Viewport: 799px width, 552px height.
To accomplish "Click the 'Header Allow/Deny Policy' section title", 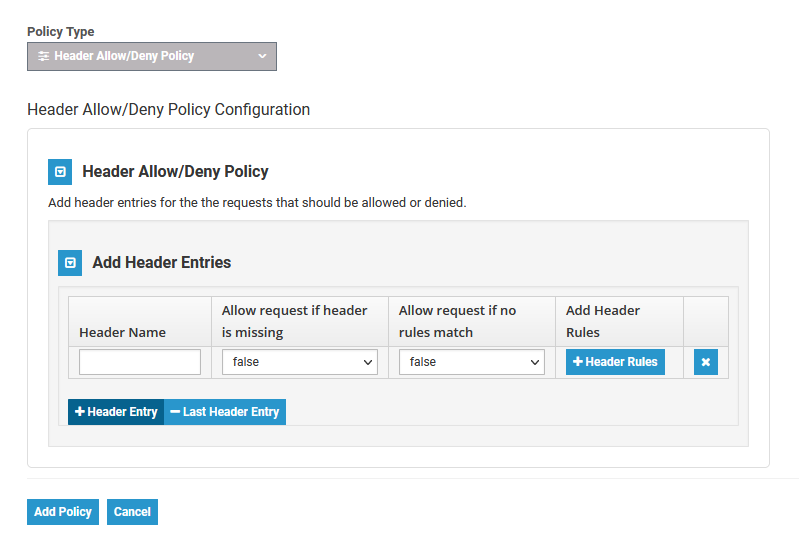I will (176, 172).
